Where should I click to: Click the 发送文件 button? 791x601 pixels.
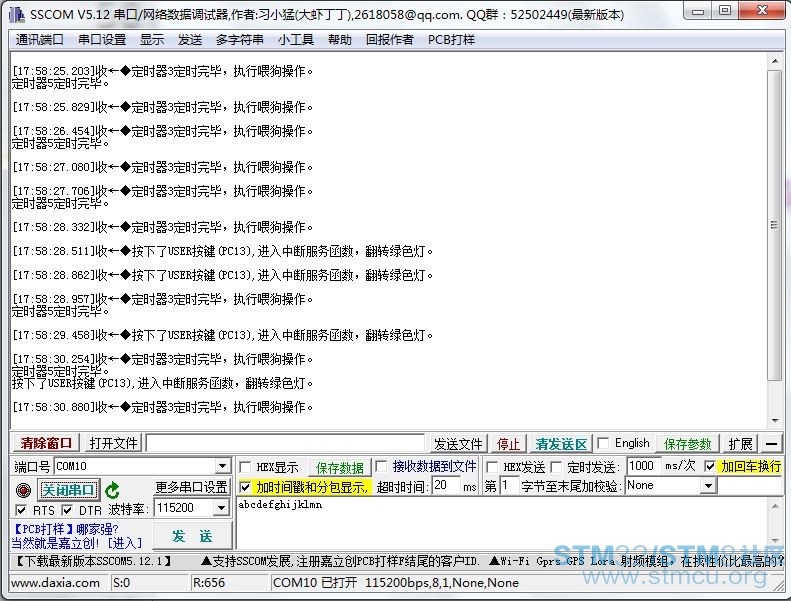[x=458, y=444]
